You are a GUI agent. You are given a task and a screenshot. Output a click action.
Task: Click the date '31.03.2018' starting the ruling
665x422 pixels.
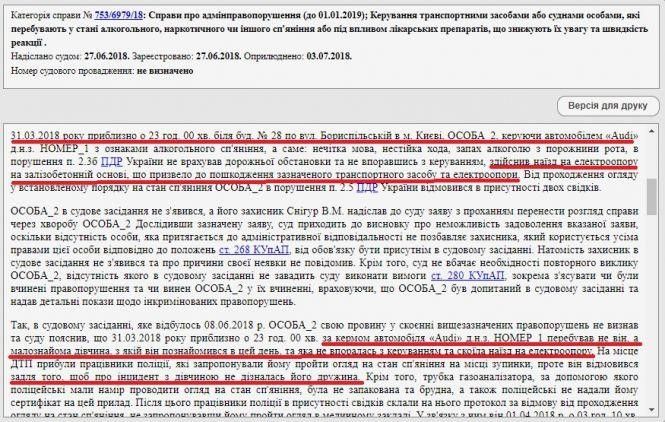pos(36,136)
